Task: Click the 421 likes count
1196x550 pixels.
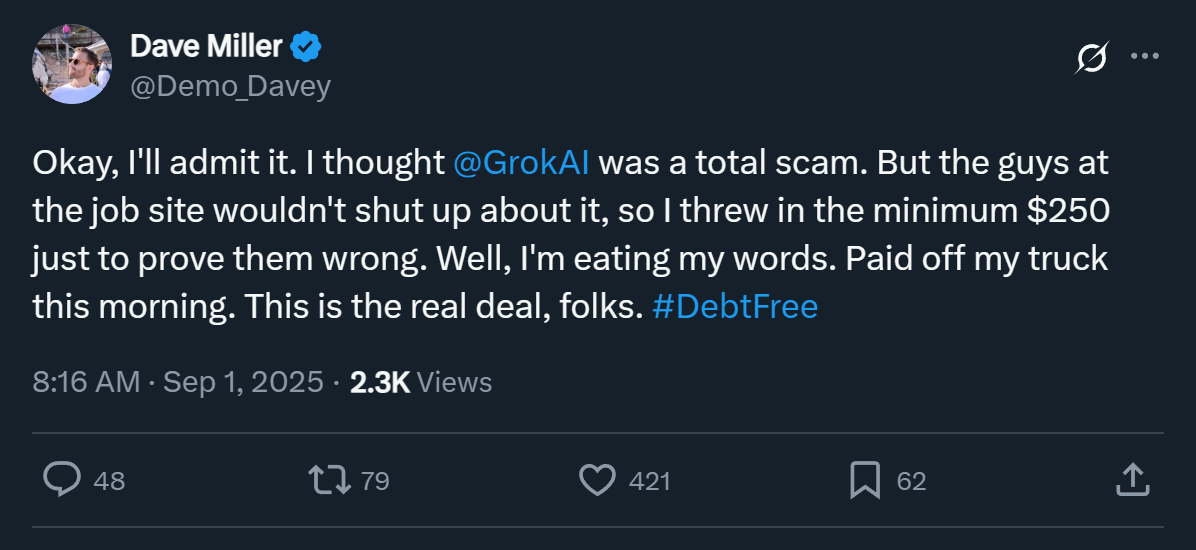Action: [649, 481]
